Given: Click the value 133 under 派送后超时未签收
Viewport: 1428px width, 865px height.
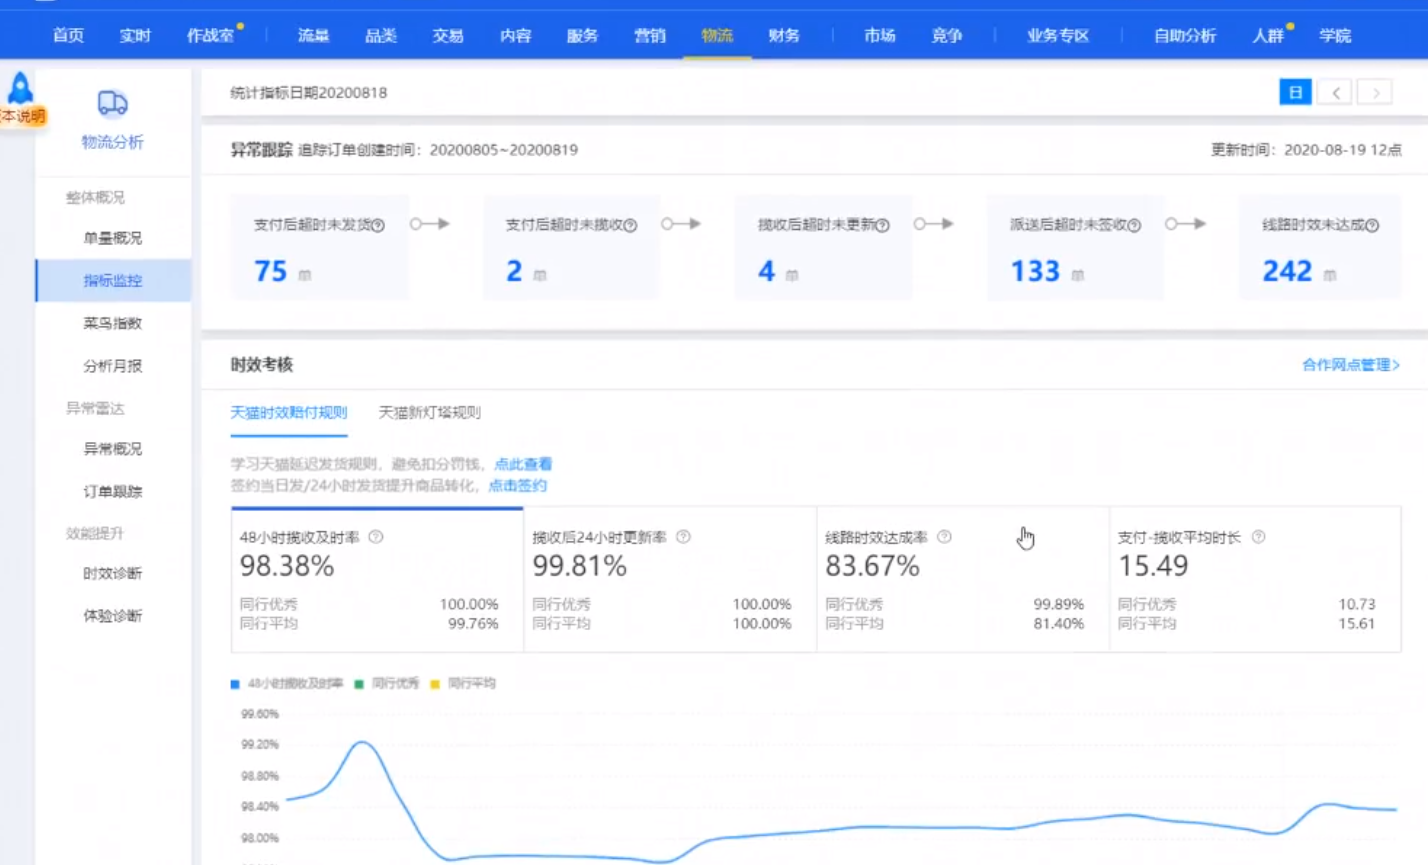Looking at the screenshot, I should coord(1035,271).
